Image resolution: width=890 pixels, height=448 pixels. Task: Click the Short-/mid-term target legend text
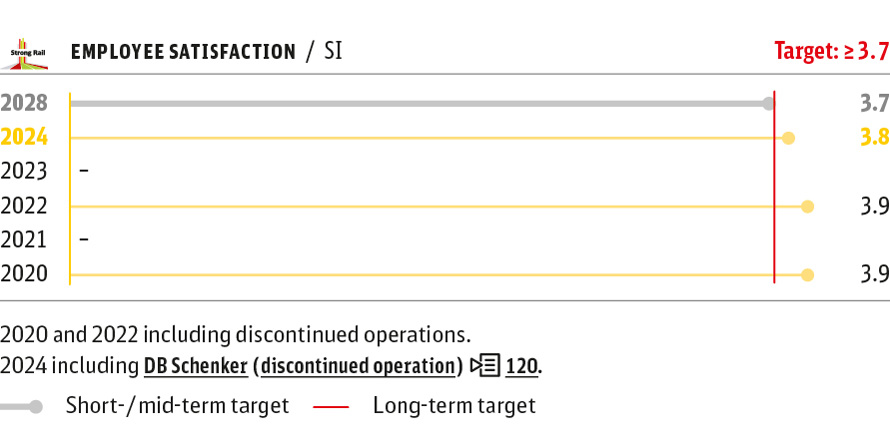(x=177, y=406)
